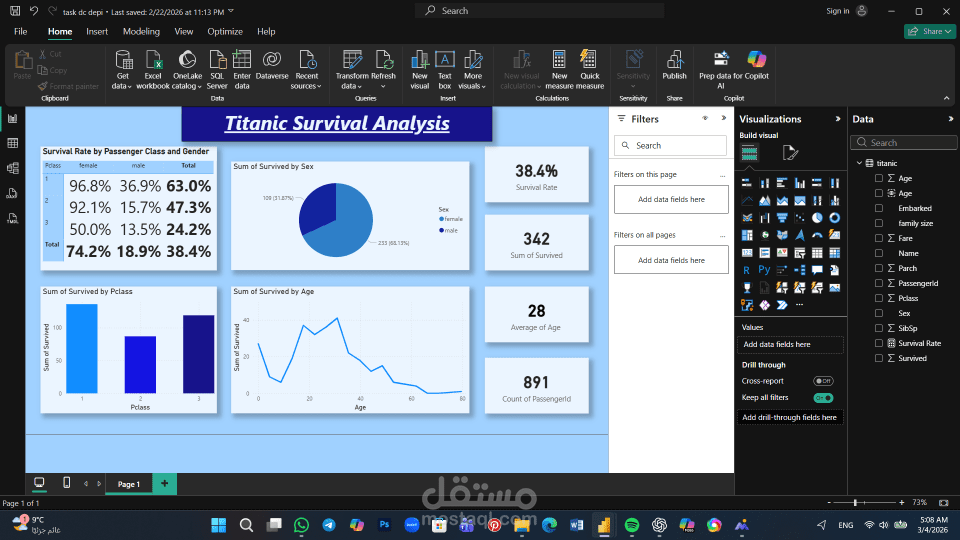The width and height of the screenshot is (960, 540).
Task: Select the Treemap visualization icon
Action: pyautogui.click(x=747, y=235)
